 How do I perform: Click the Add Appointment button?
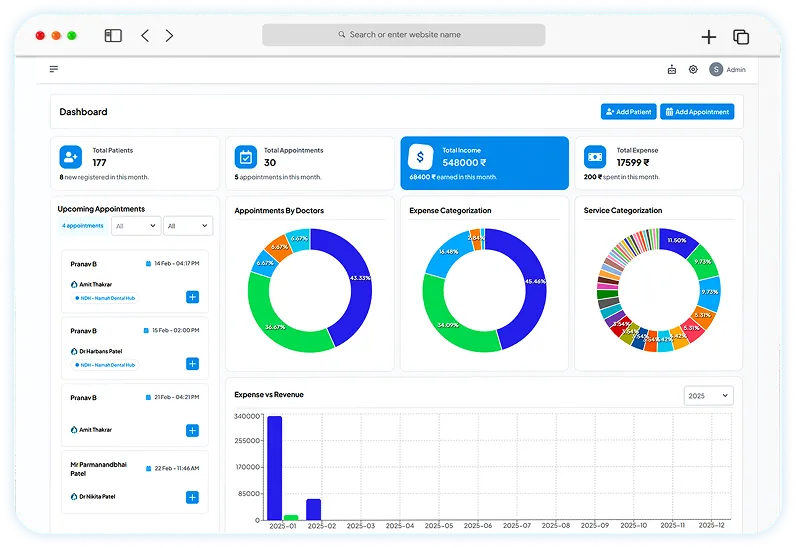697,112
